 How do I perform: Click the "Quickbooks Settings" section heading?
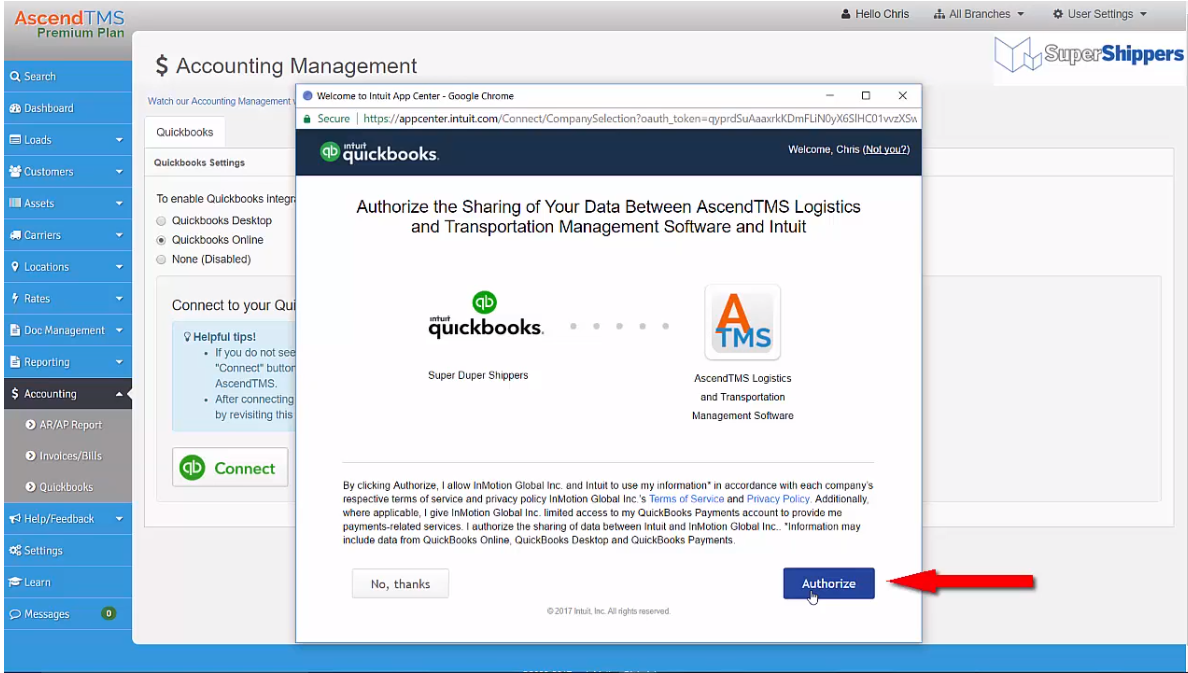[x=199, y=163]
